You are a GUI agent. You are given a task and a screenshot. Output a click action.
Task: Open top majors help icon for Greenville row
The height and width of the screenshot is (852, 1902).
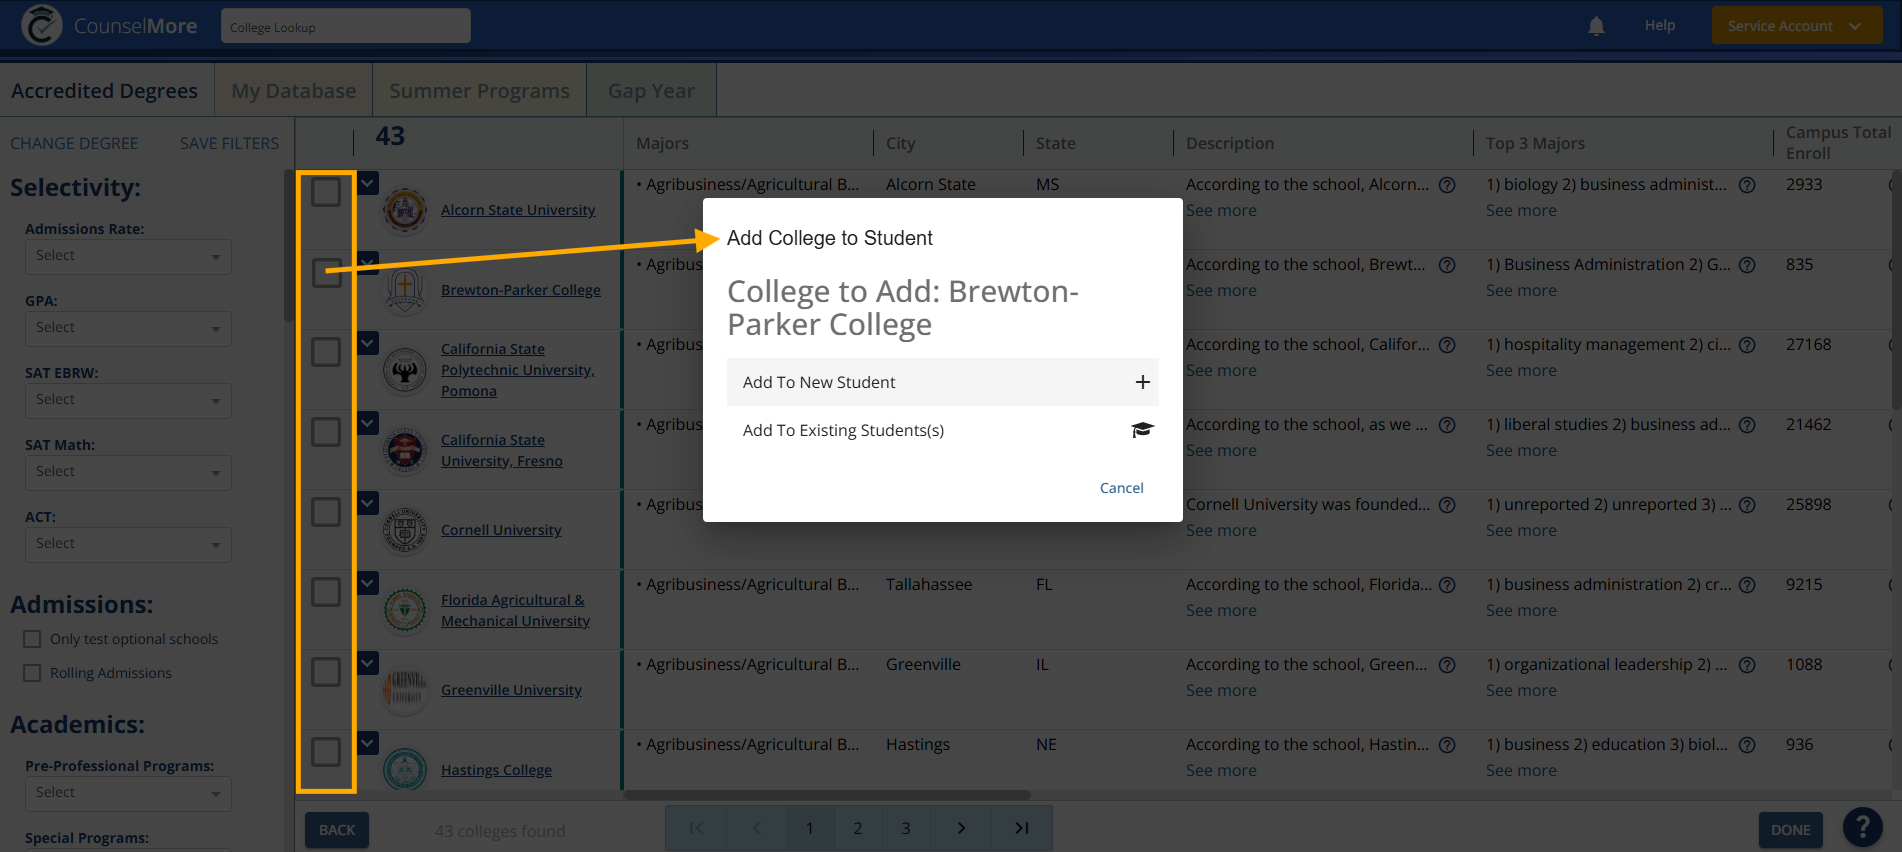tap(1747, 665)
